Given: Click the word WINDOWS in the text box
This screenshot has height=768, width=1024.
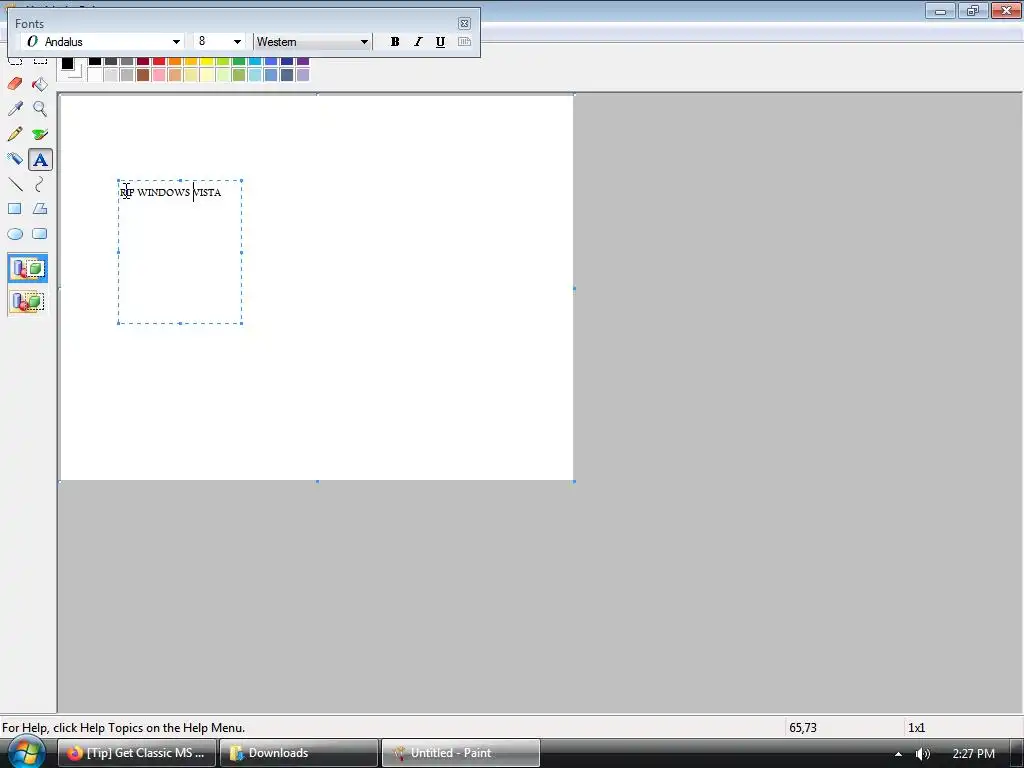Looking at the screenshot, I should point(163,193).
